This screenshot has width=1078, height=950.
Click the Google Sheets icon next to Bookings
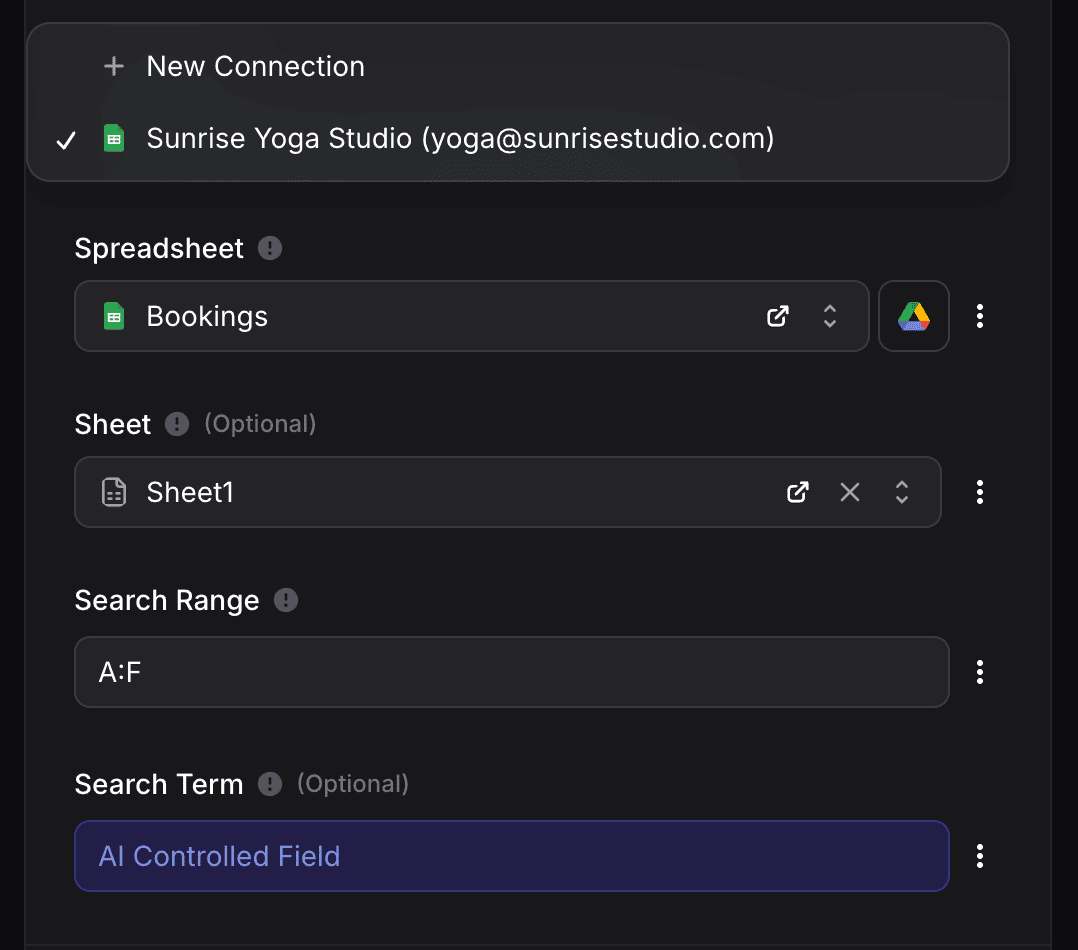coord(113,316)
